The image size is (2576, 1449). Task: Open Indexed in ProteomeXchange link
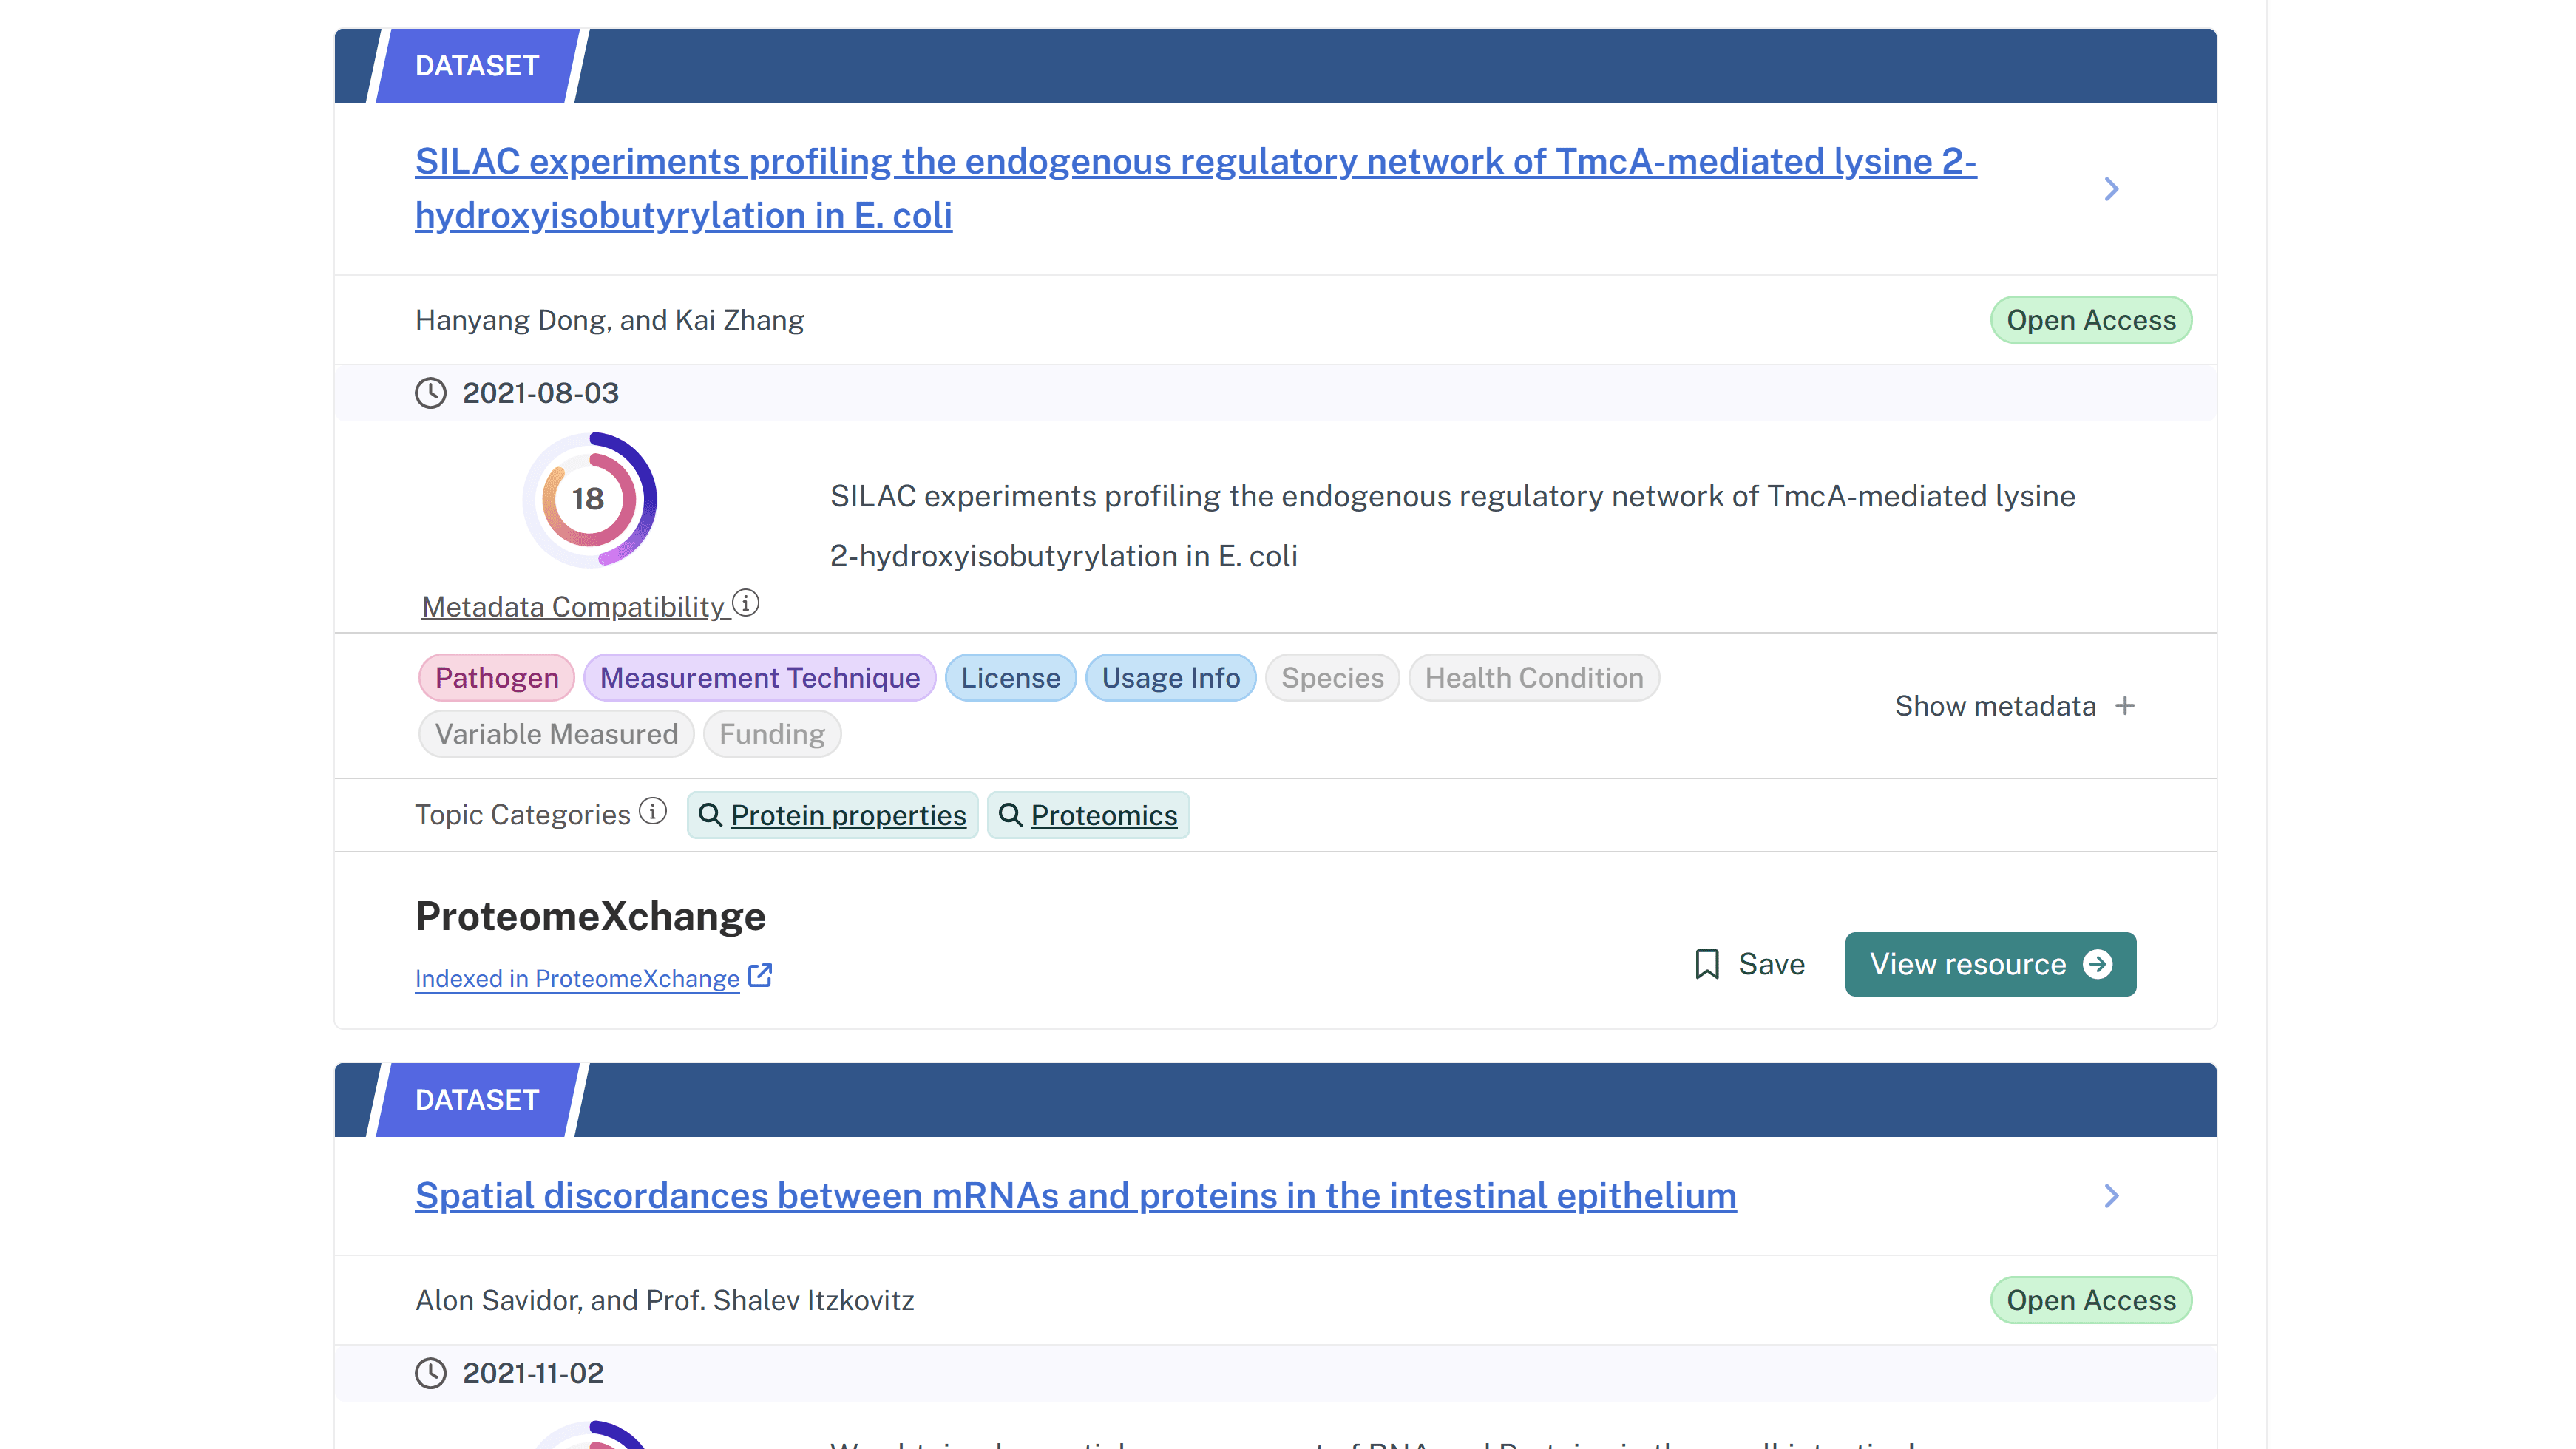pyautogui.click(x=577, y=978)
